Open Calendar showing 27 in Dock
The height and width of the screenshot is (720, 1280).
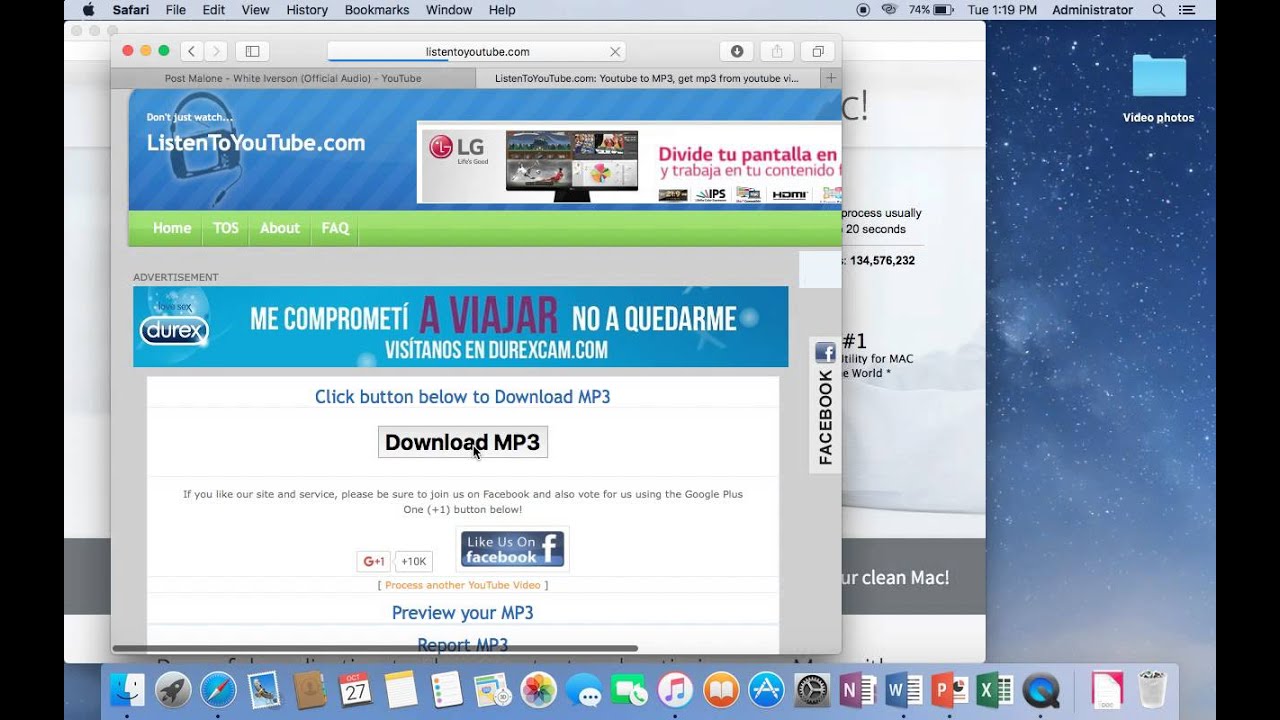click(355, 690)
